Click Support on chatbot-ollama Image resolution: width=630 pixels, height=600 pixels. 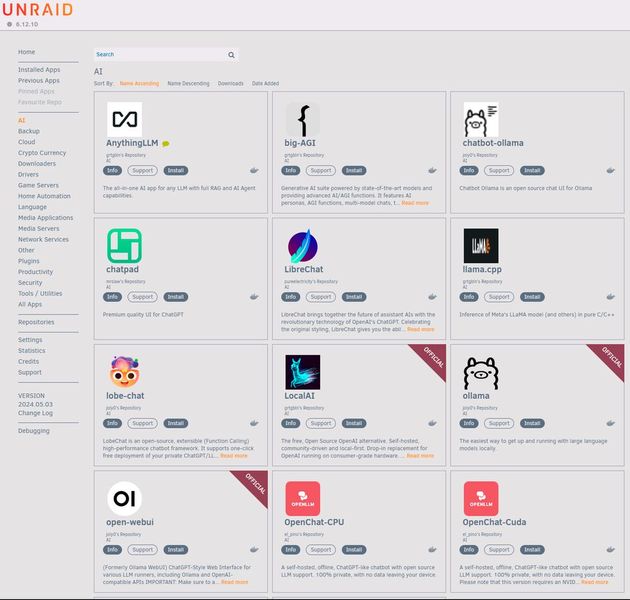pos(499,170)
